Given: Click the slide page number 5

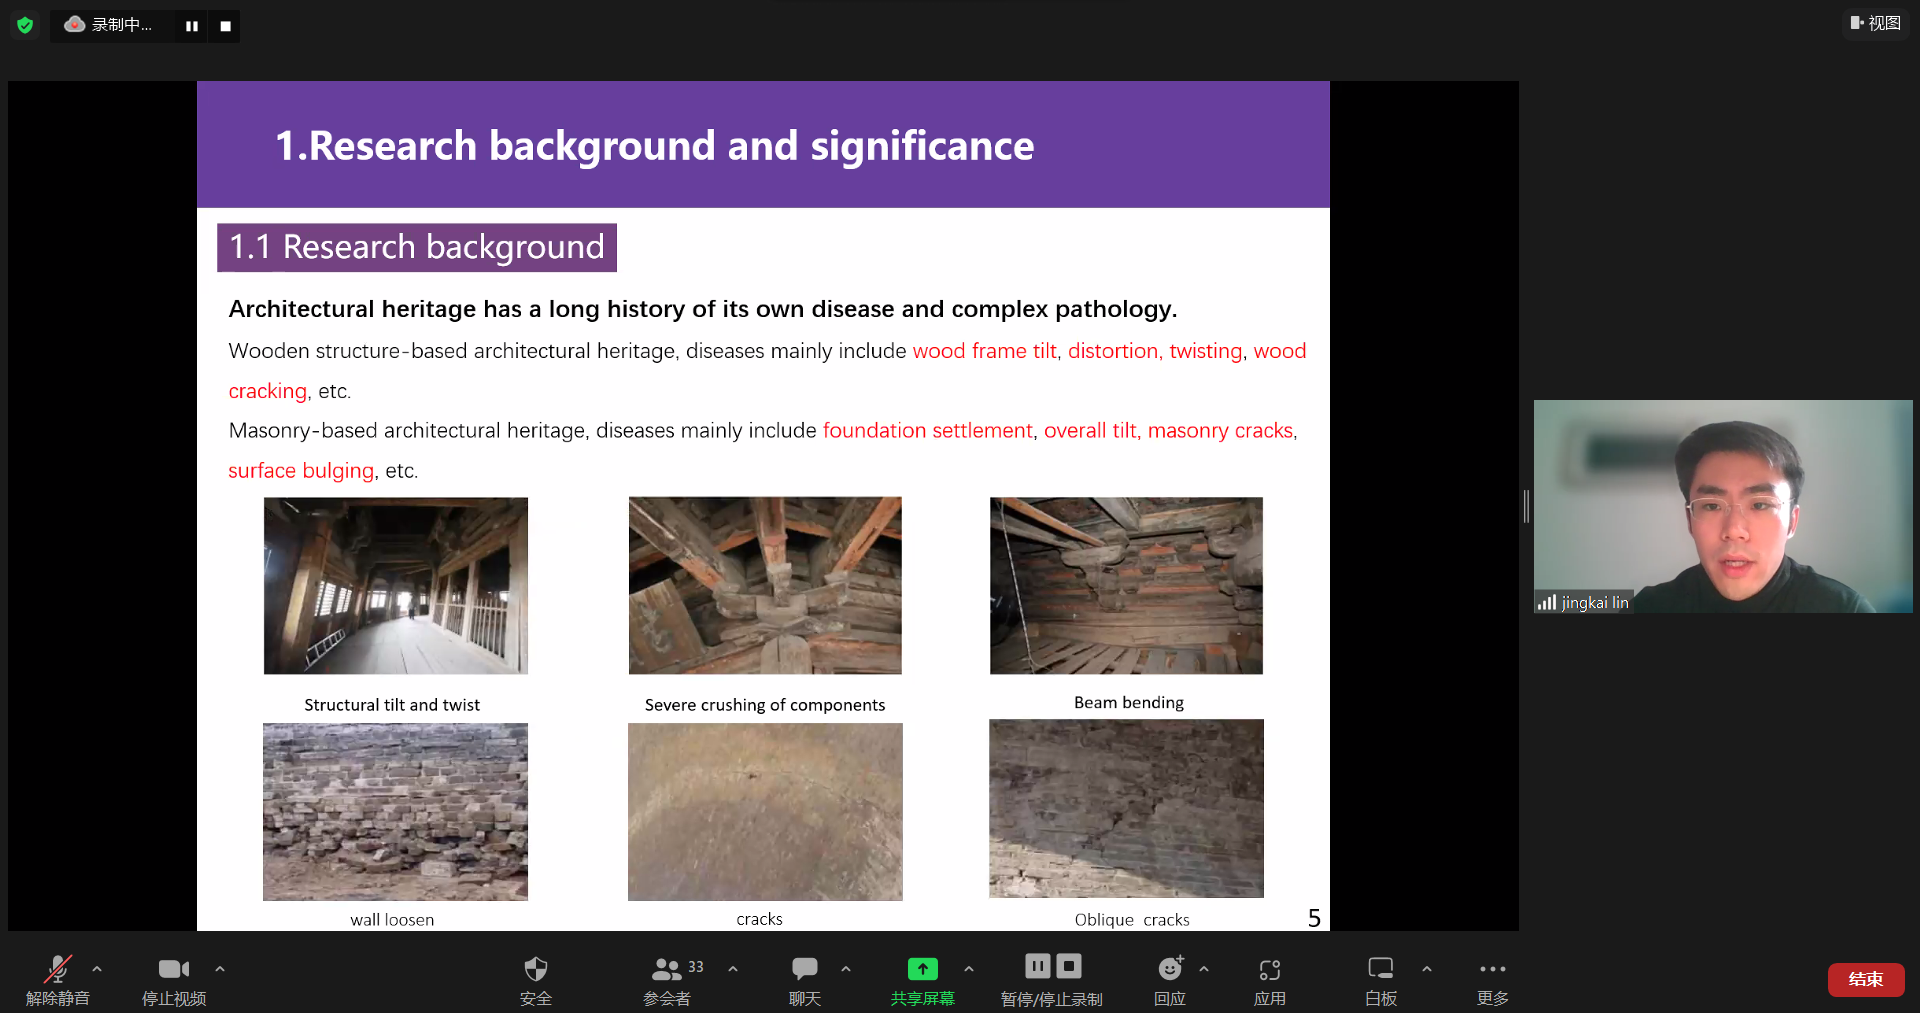Looking at the screenshot, I should [1314, 918].
